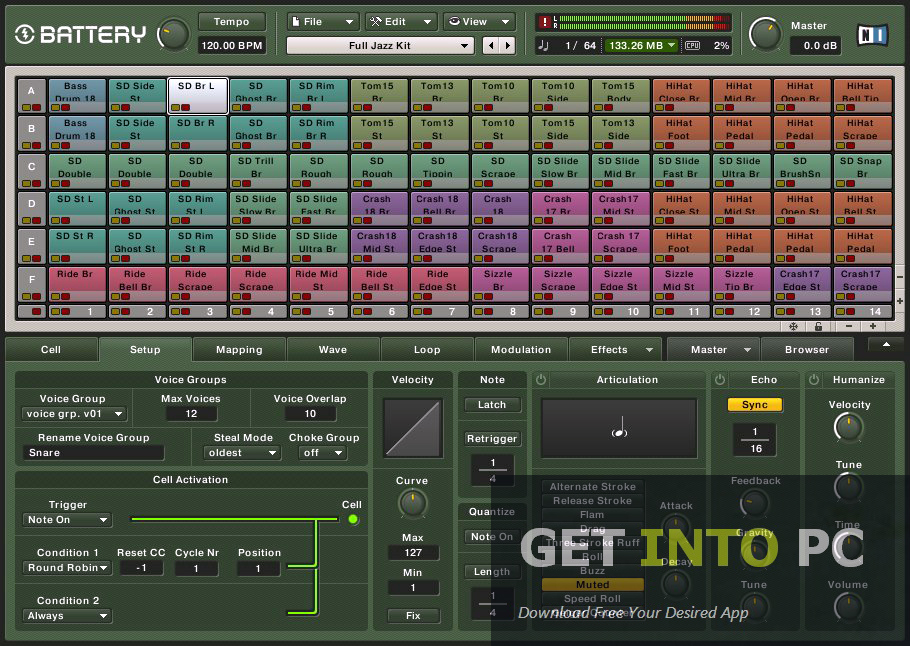910x646 pixels.
Task: Click the note icon in Articulation display
Action: tap(619, 427)
